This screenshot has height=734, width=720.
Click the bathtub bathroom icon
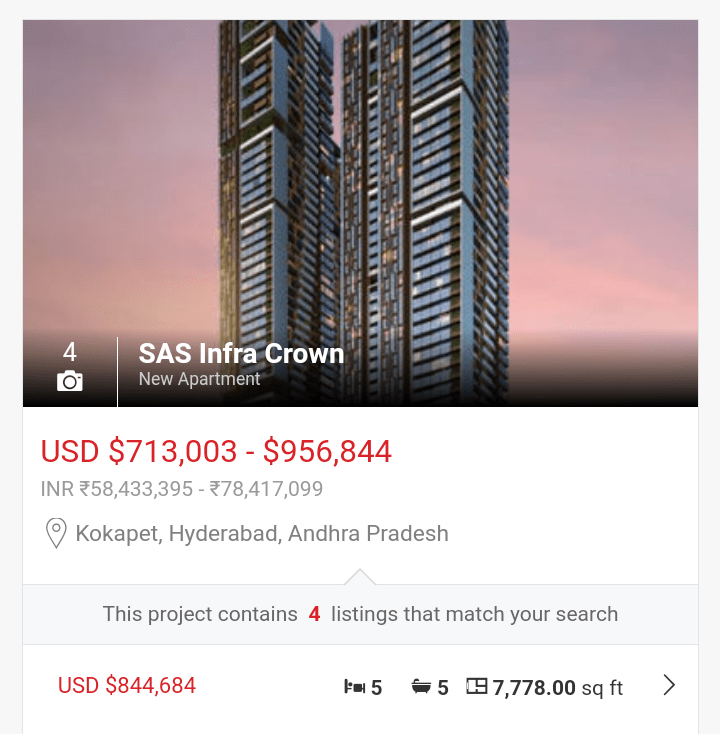pos(421,687)
